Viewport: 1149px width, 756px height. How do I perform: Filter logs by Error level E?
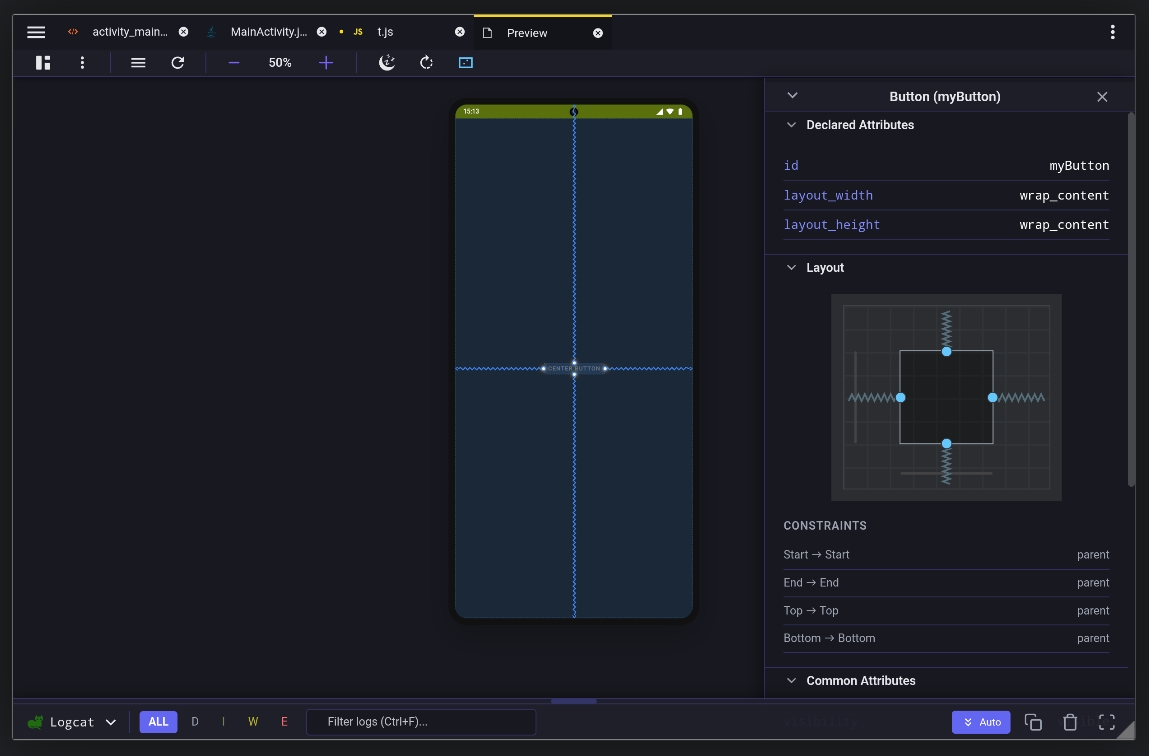(284, 722)
